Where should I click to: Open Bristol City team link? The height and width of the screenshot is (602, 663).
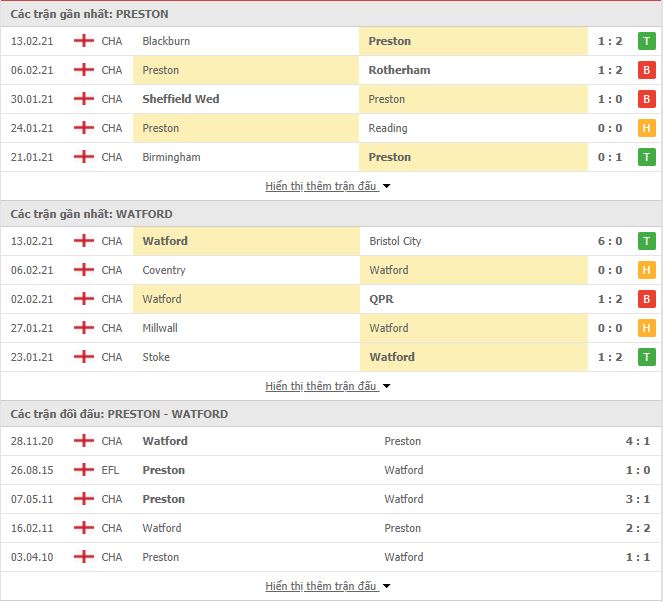pyautogui.click(x=395, y=241)
